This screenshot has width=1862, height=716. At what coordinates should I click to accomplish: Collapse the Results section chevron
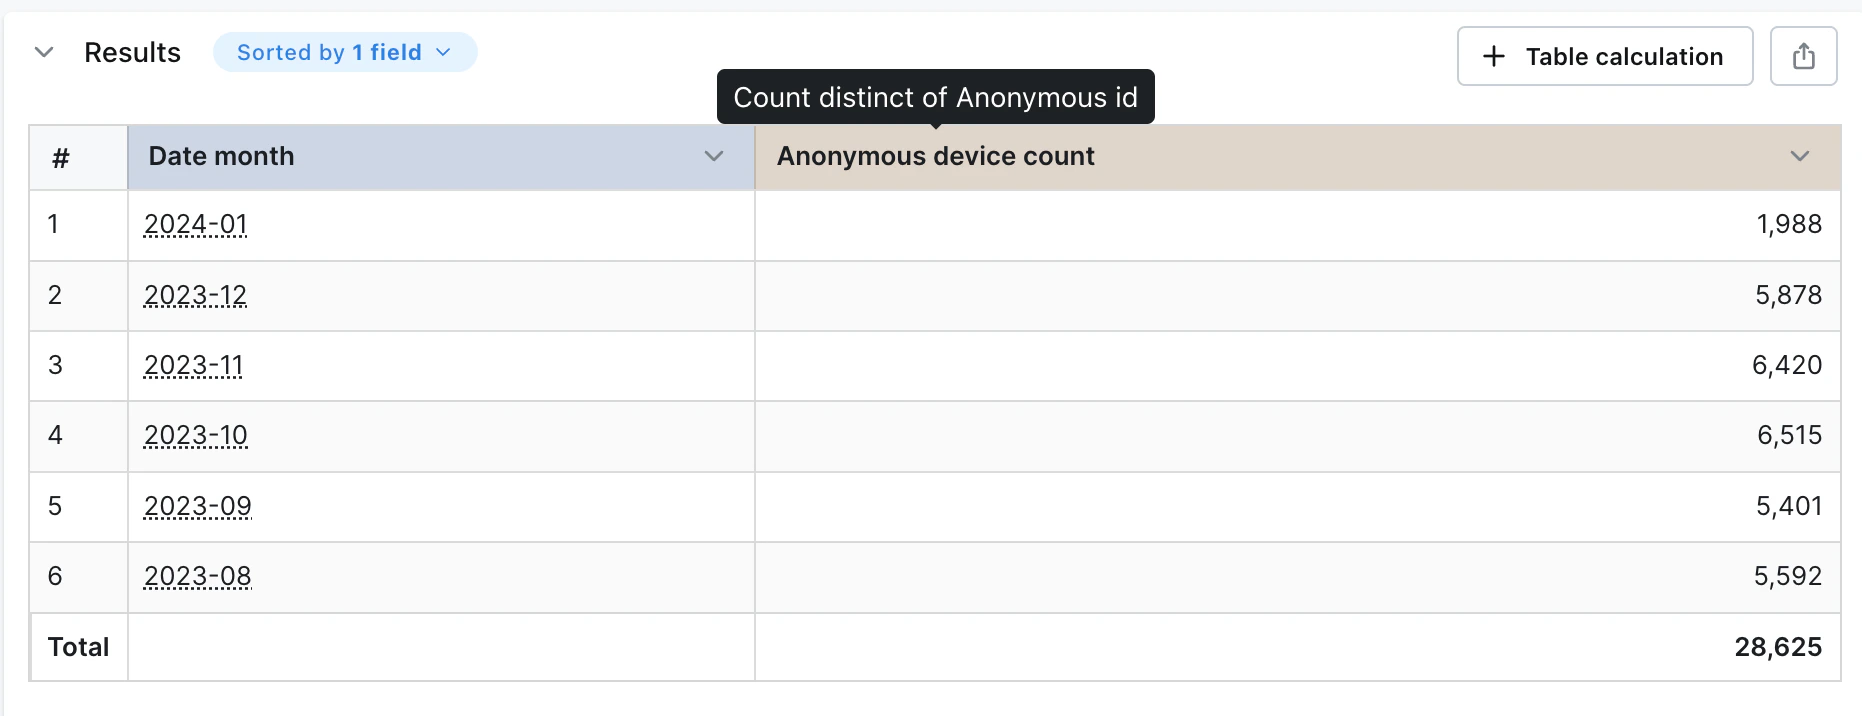point(44,52)
